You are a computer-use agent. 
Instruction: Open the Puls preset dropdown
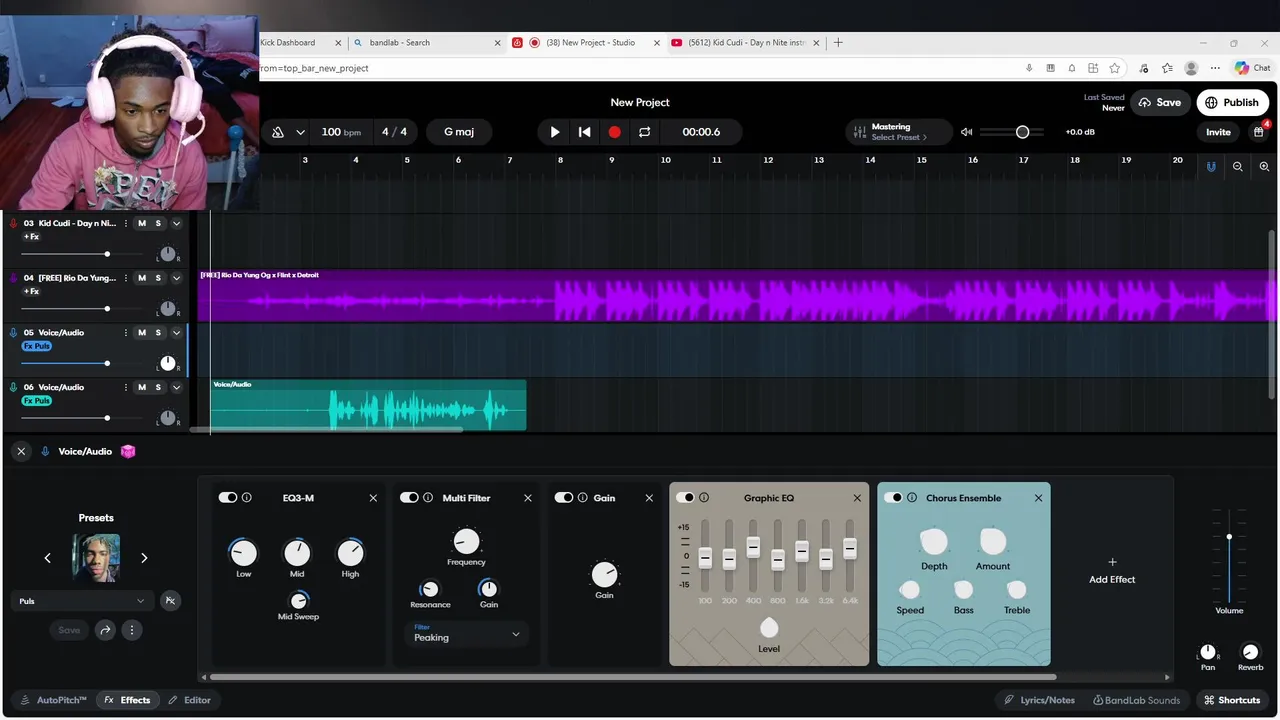pos(82,601)
